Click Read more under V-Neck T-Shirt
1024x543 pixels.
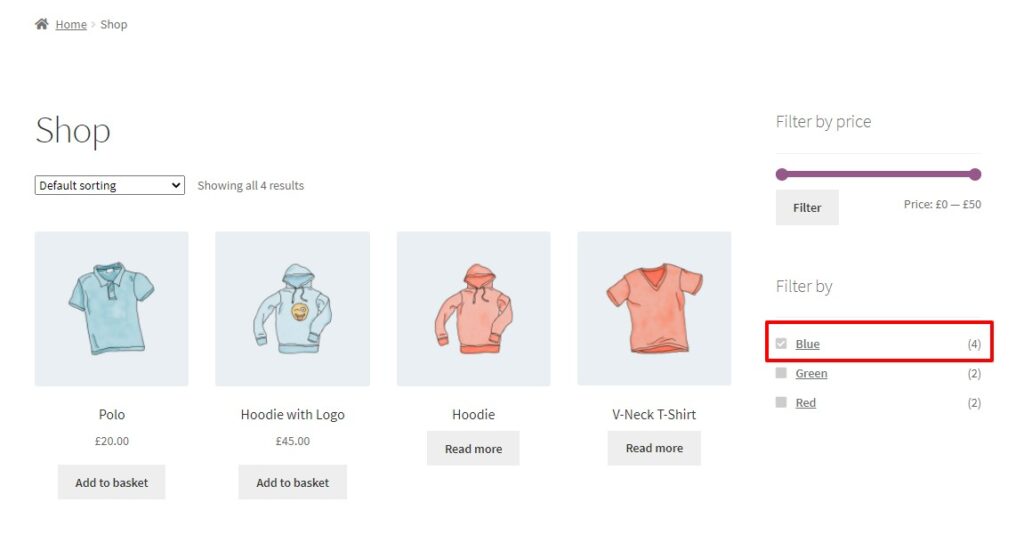click(x=654, y=448)
